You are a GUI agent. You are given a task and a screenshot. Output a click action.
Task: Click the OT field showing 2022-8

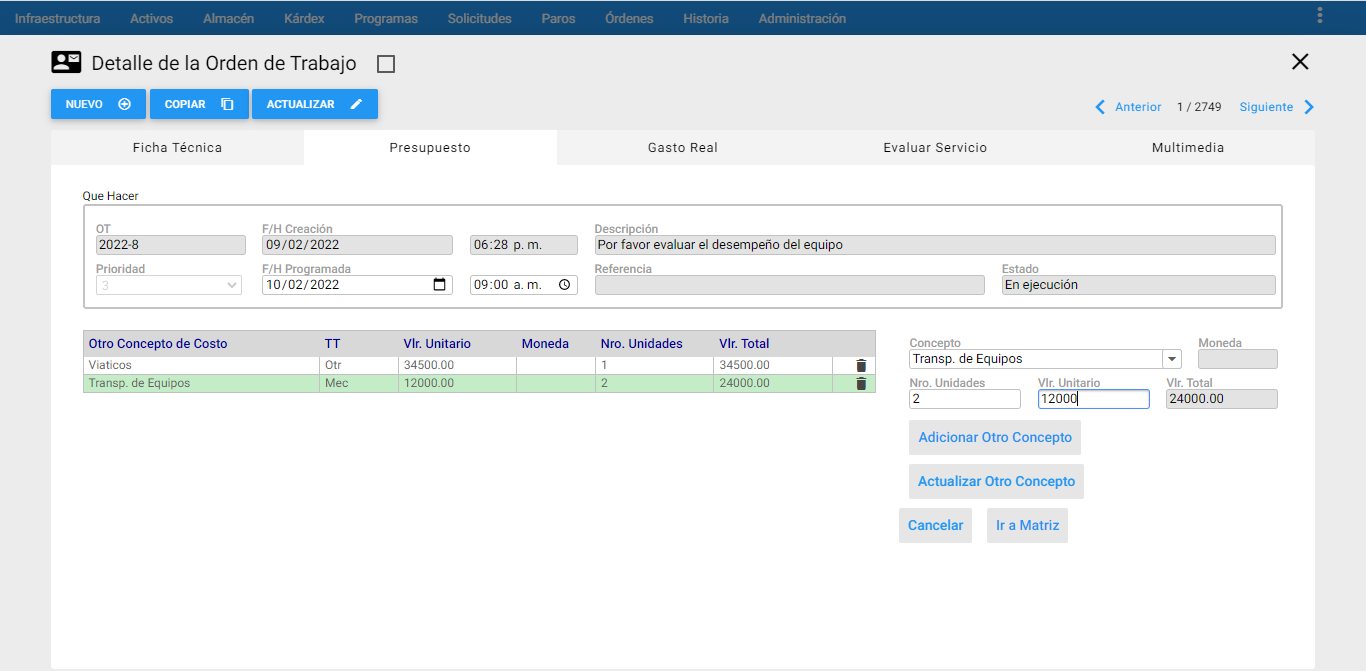tap(170, 245)
